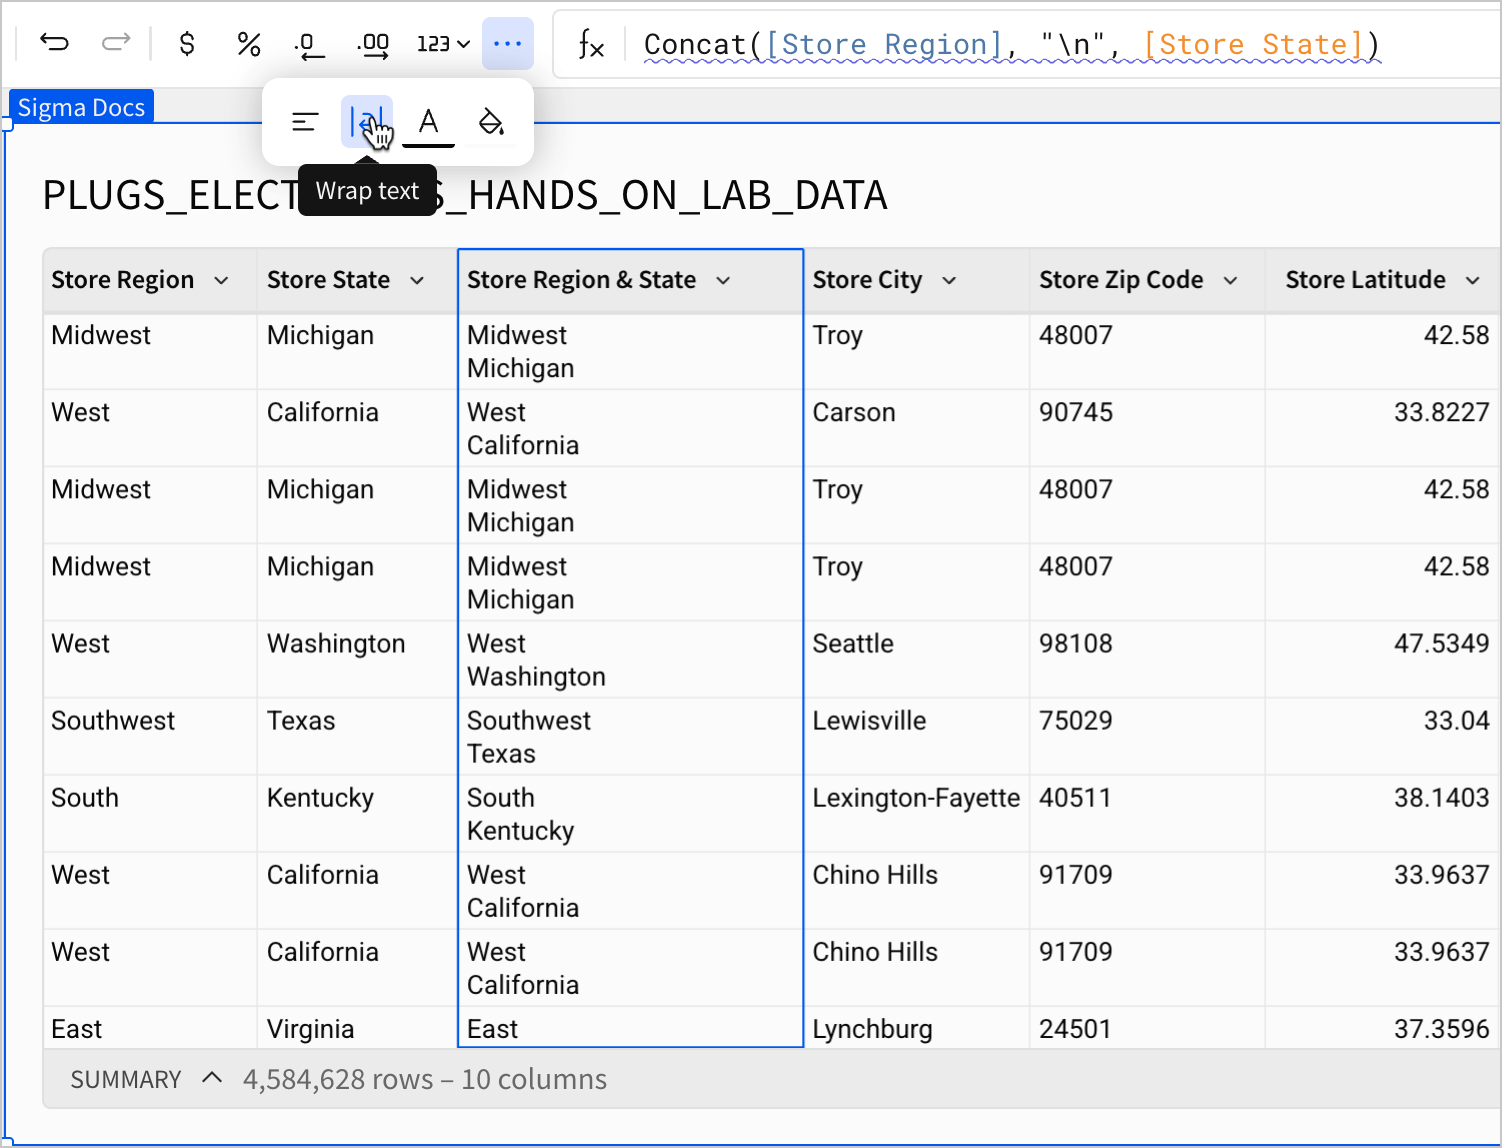Image resolution: width=1502 pixels, height=1148 pixels.
Task: Apply currency formatting with the dollar sign icon
Action: (x=186, y=43)
